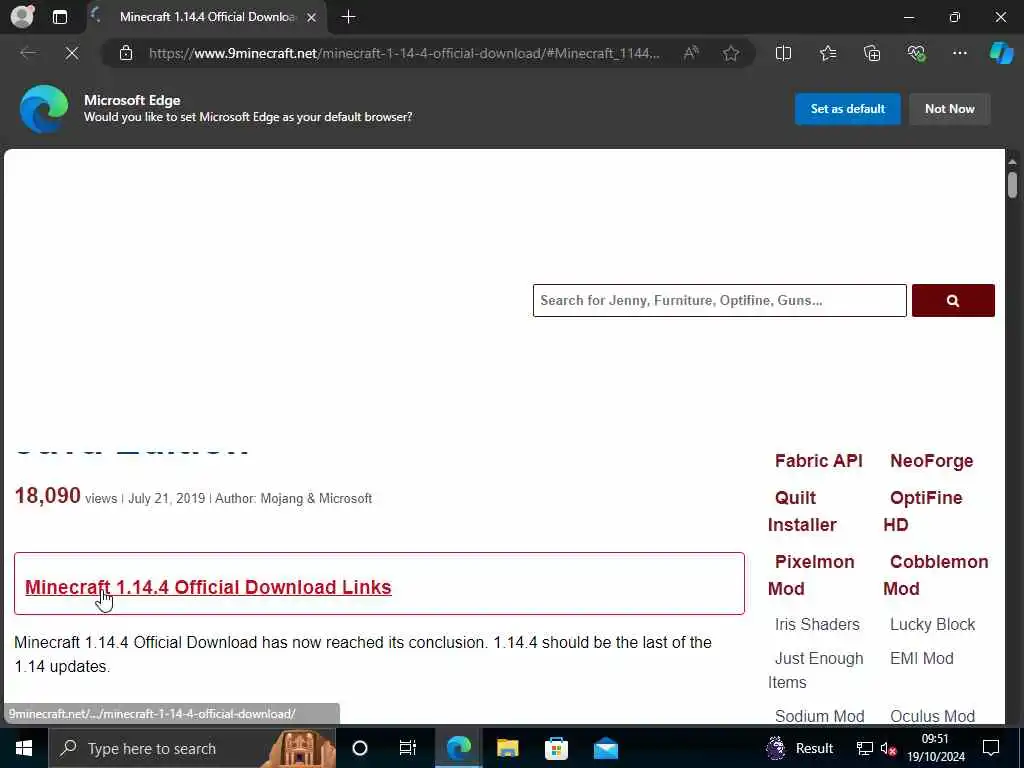The height and width of the screenshot is (768, 1024).
Task: Open the Oculus Mod link
Action: (x=932, y=716)
